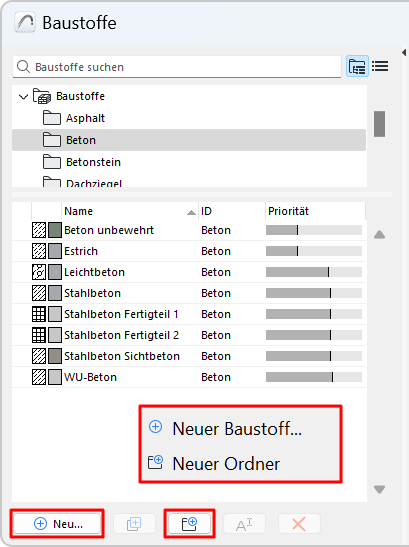Screen dimensions: 409x547
Task: Click the Betonstein folder icon
Action: (x=52, y=162)
